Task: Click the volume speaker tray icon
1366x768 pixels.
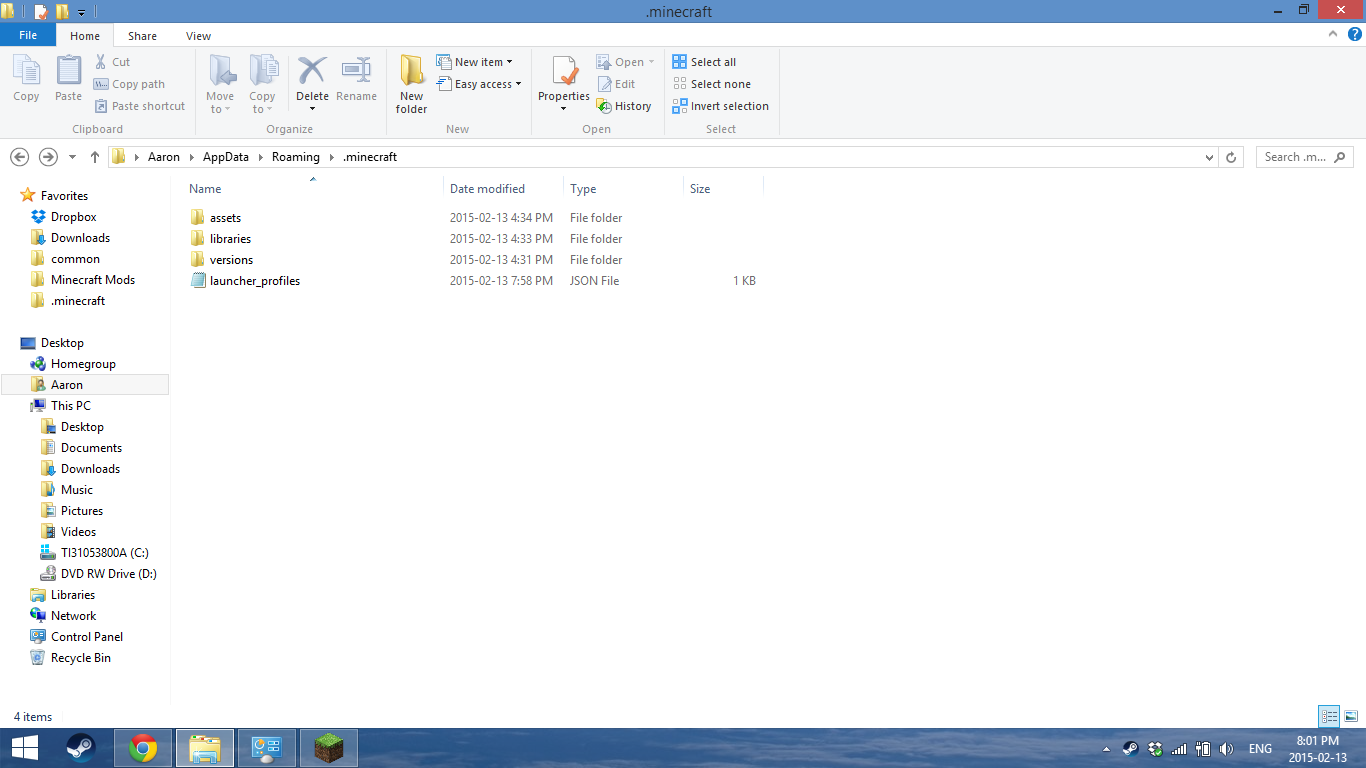Action: click(x=1227, y=749)
